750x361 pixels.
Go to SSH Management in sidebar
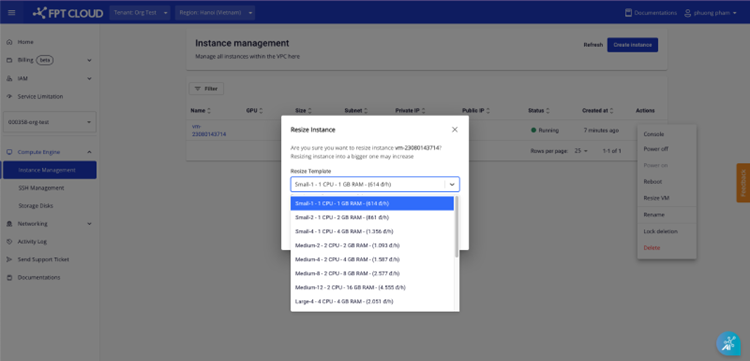(41, 188)
